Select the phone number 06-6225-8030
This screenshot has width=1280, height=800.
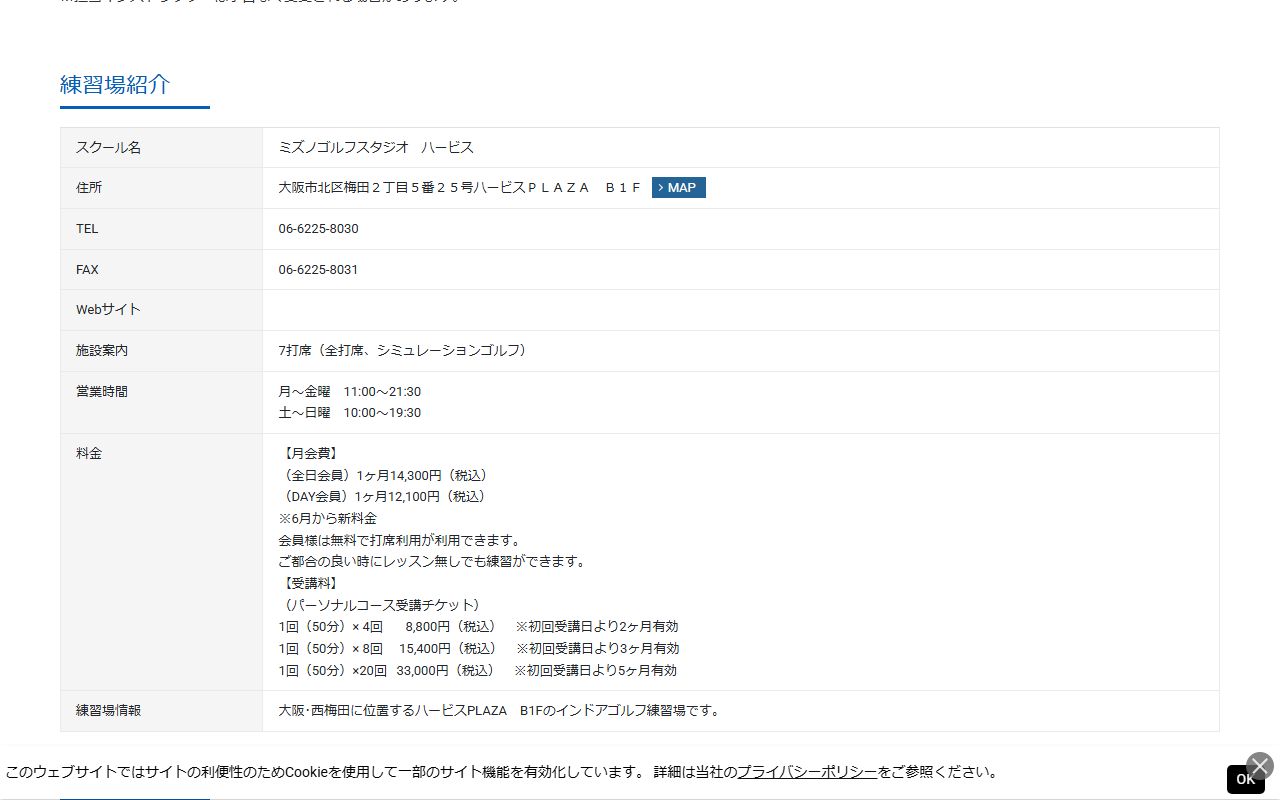tap(318, 229)
